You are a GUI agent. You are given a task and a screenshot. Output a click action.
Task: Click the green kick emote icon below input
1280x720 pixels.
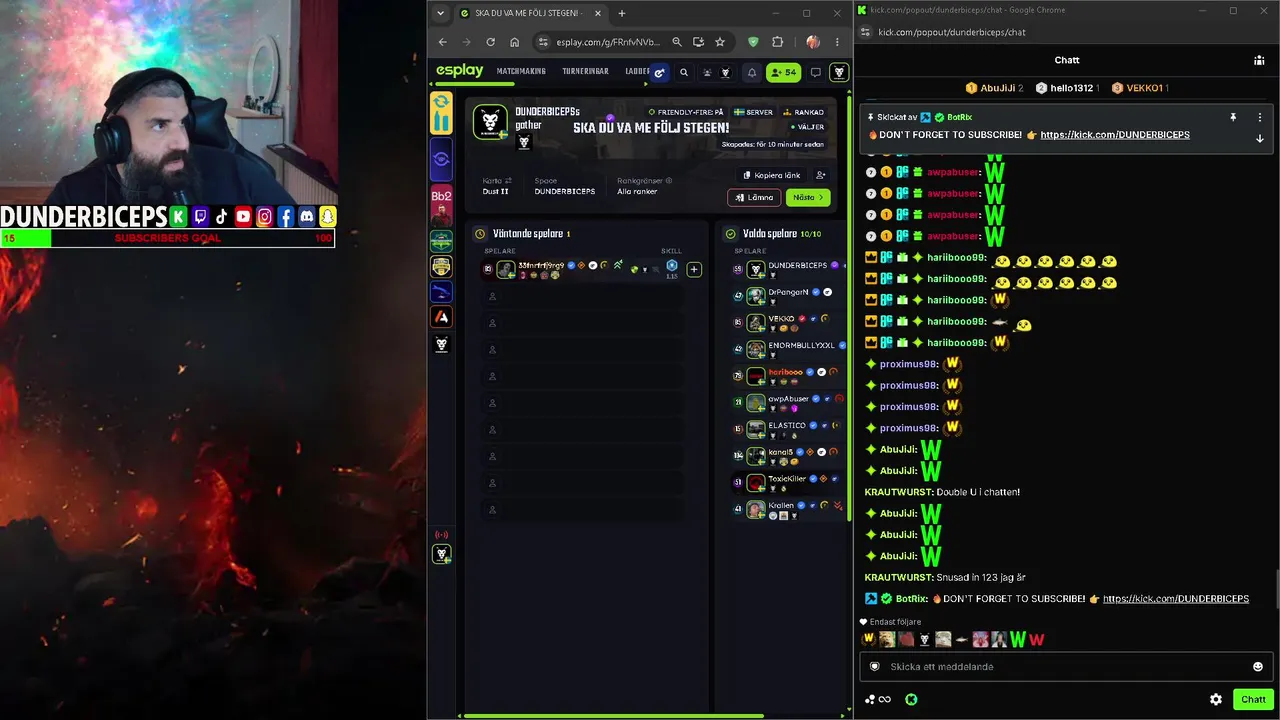coord(911,700)
